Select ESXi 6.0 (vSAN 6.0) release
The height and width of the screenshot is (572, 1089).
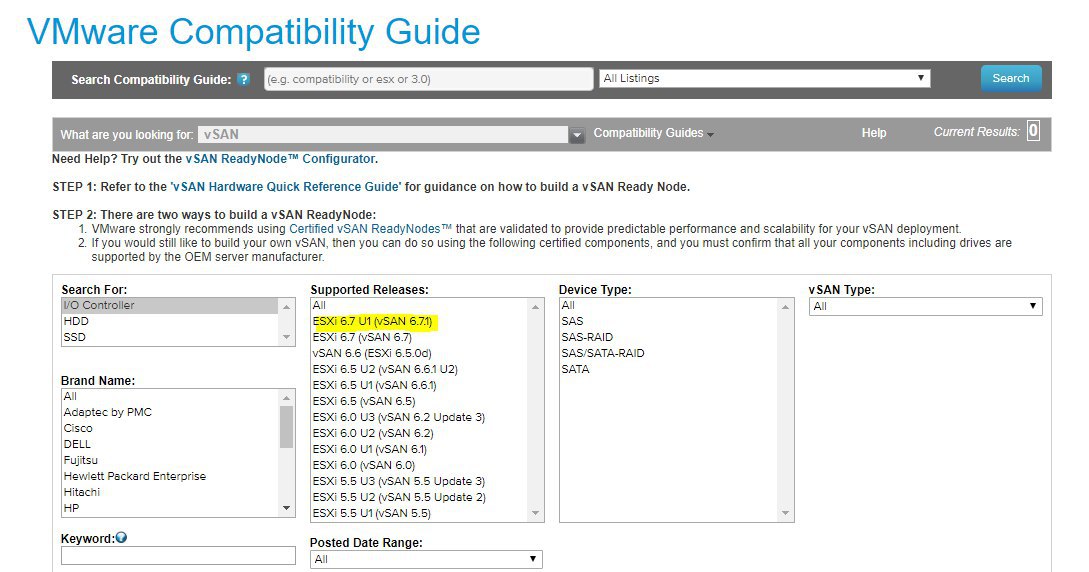point(419,465)
